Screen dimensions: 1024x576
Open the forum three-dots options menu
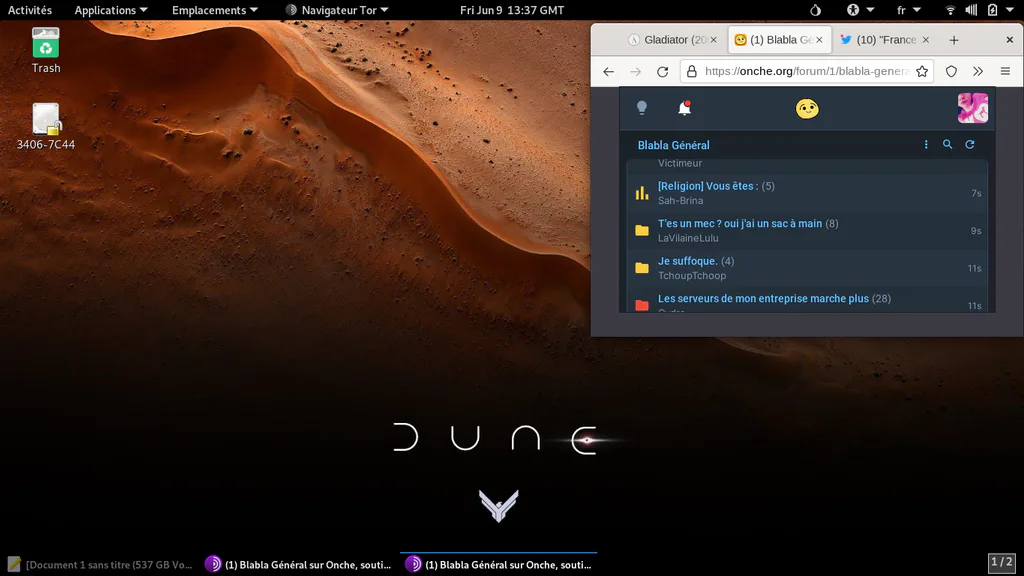coord(926,144)
